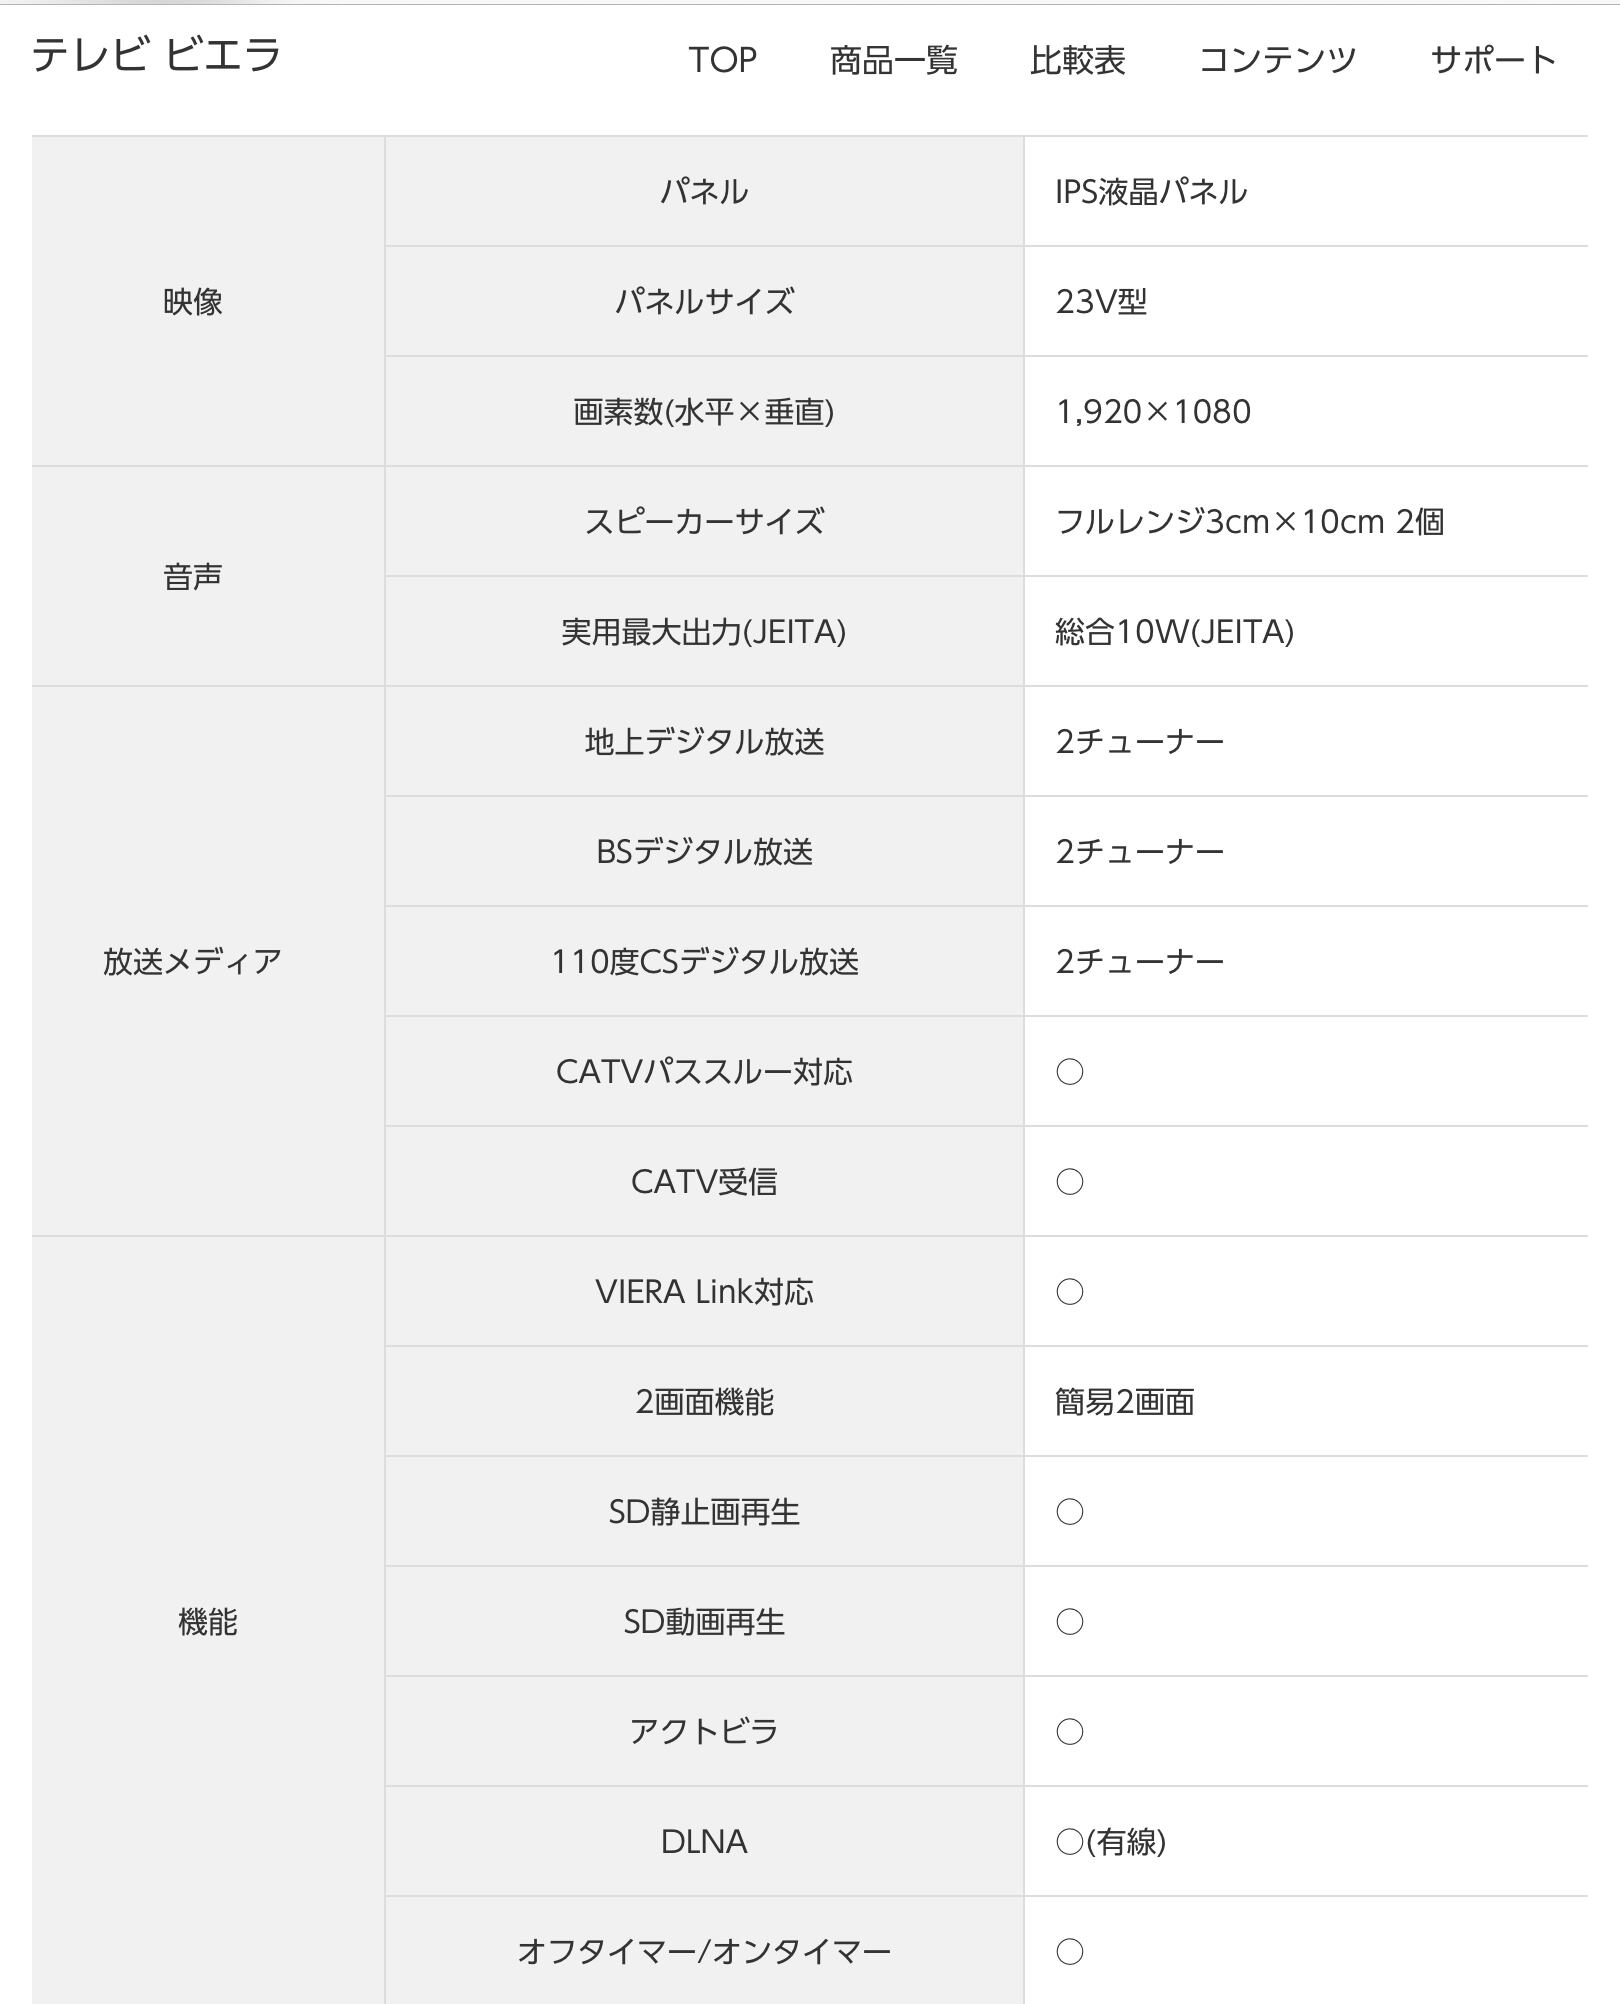Open the TOP navigation link
Image resolution: width=1620 pixels, height=2004 pixels.
coord(722,60)
